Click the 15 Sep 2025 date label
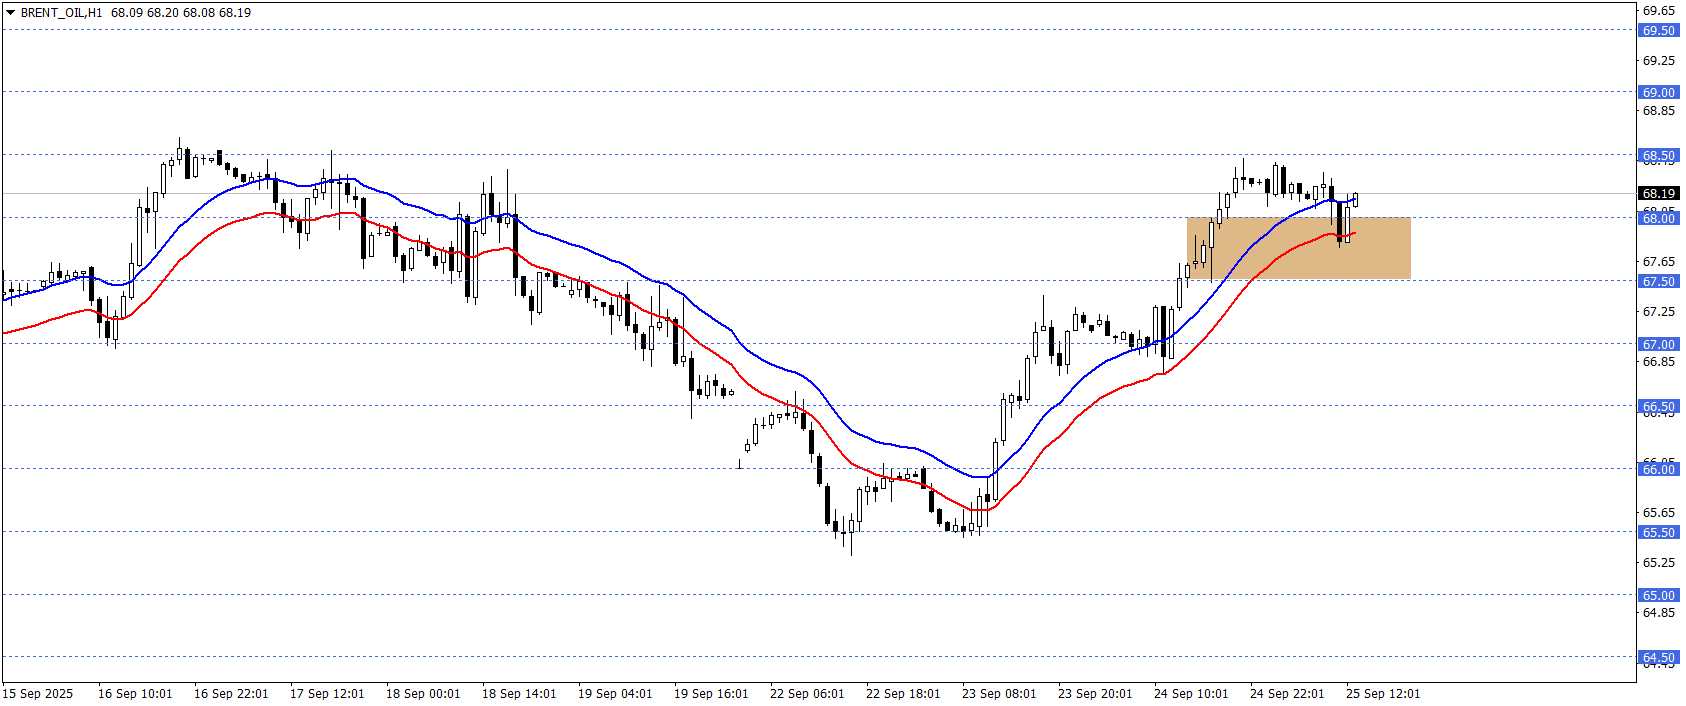 (x=38, y=694)
